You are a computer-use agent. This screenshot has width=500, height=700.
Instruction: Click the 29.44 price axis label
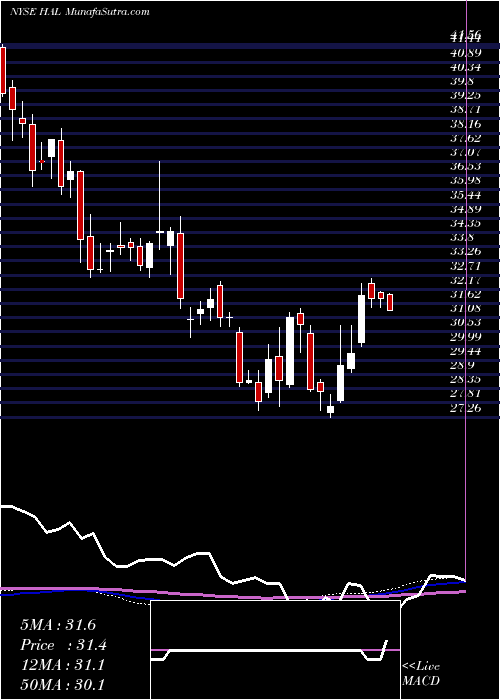pyautogui.click(x=466, y=351)
